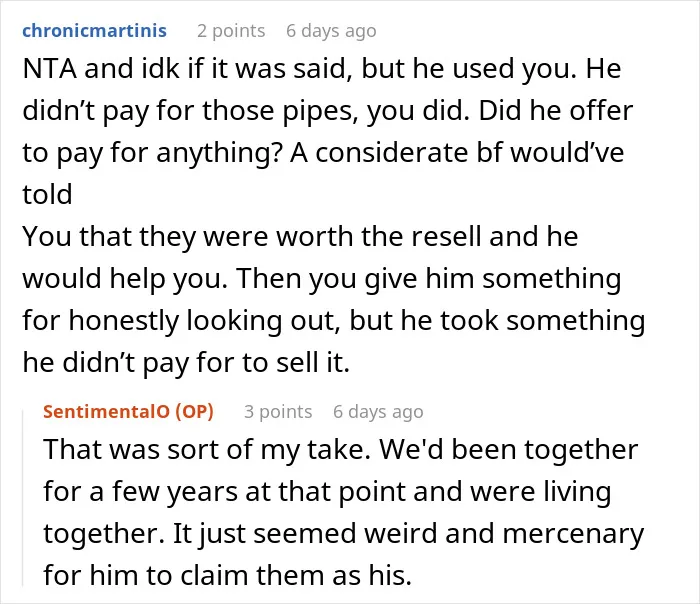The height and width of the screenshot is (604, 700).
Task: Click reply line "It just seemed weird and mercenary"
Action: coord(408,534)
